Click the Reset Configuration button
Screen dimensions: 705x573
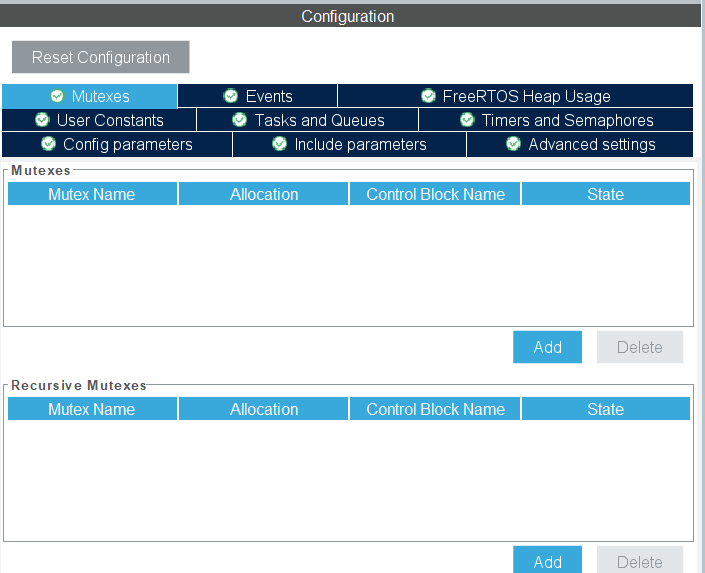[101, 57]
